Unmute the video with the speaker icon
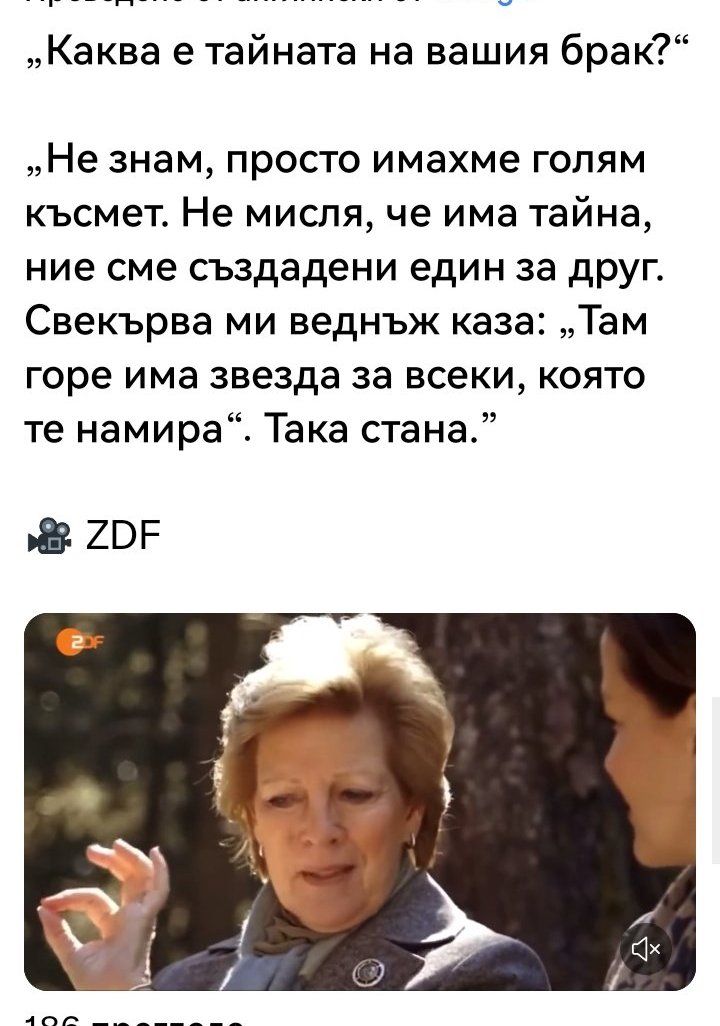 645,948
